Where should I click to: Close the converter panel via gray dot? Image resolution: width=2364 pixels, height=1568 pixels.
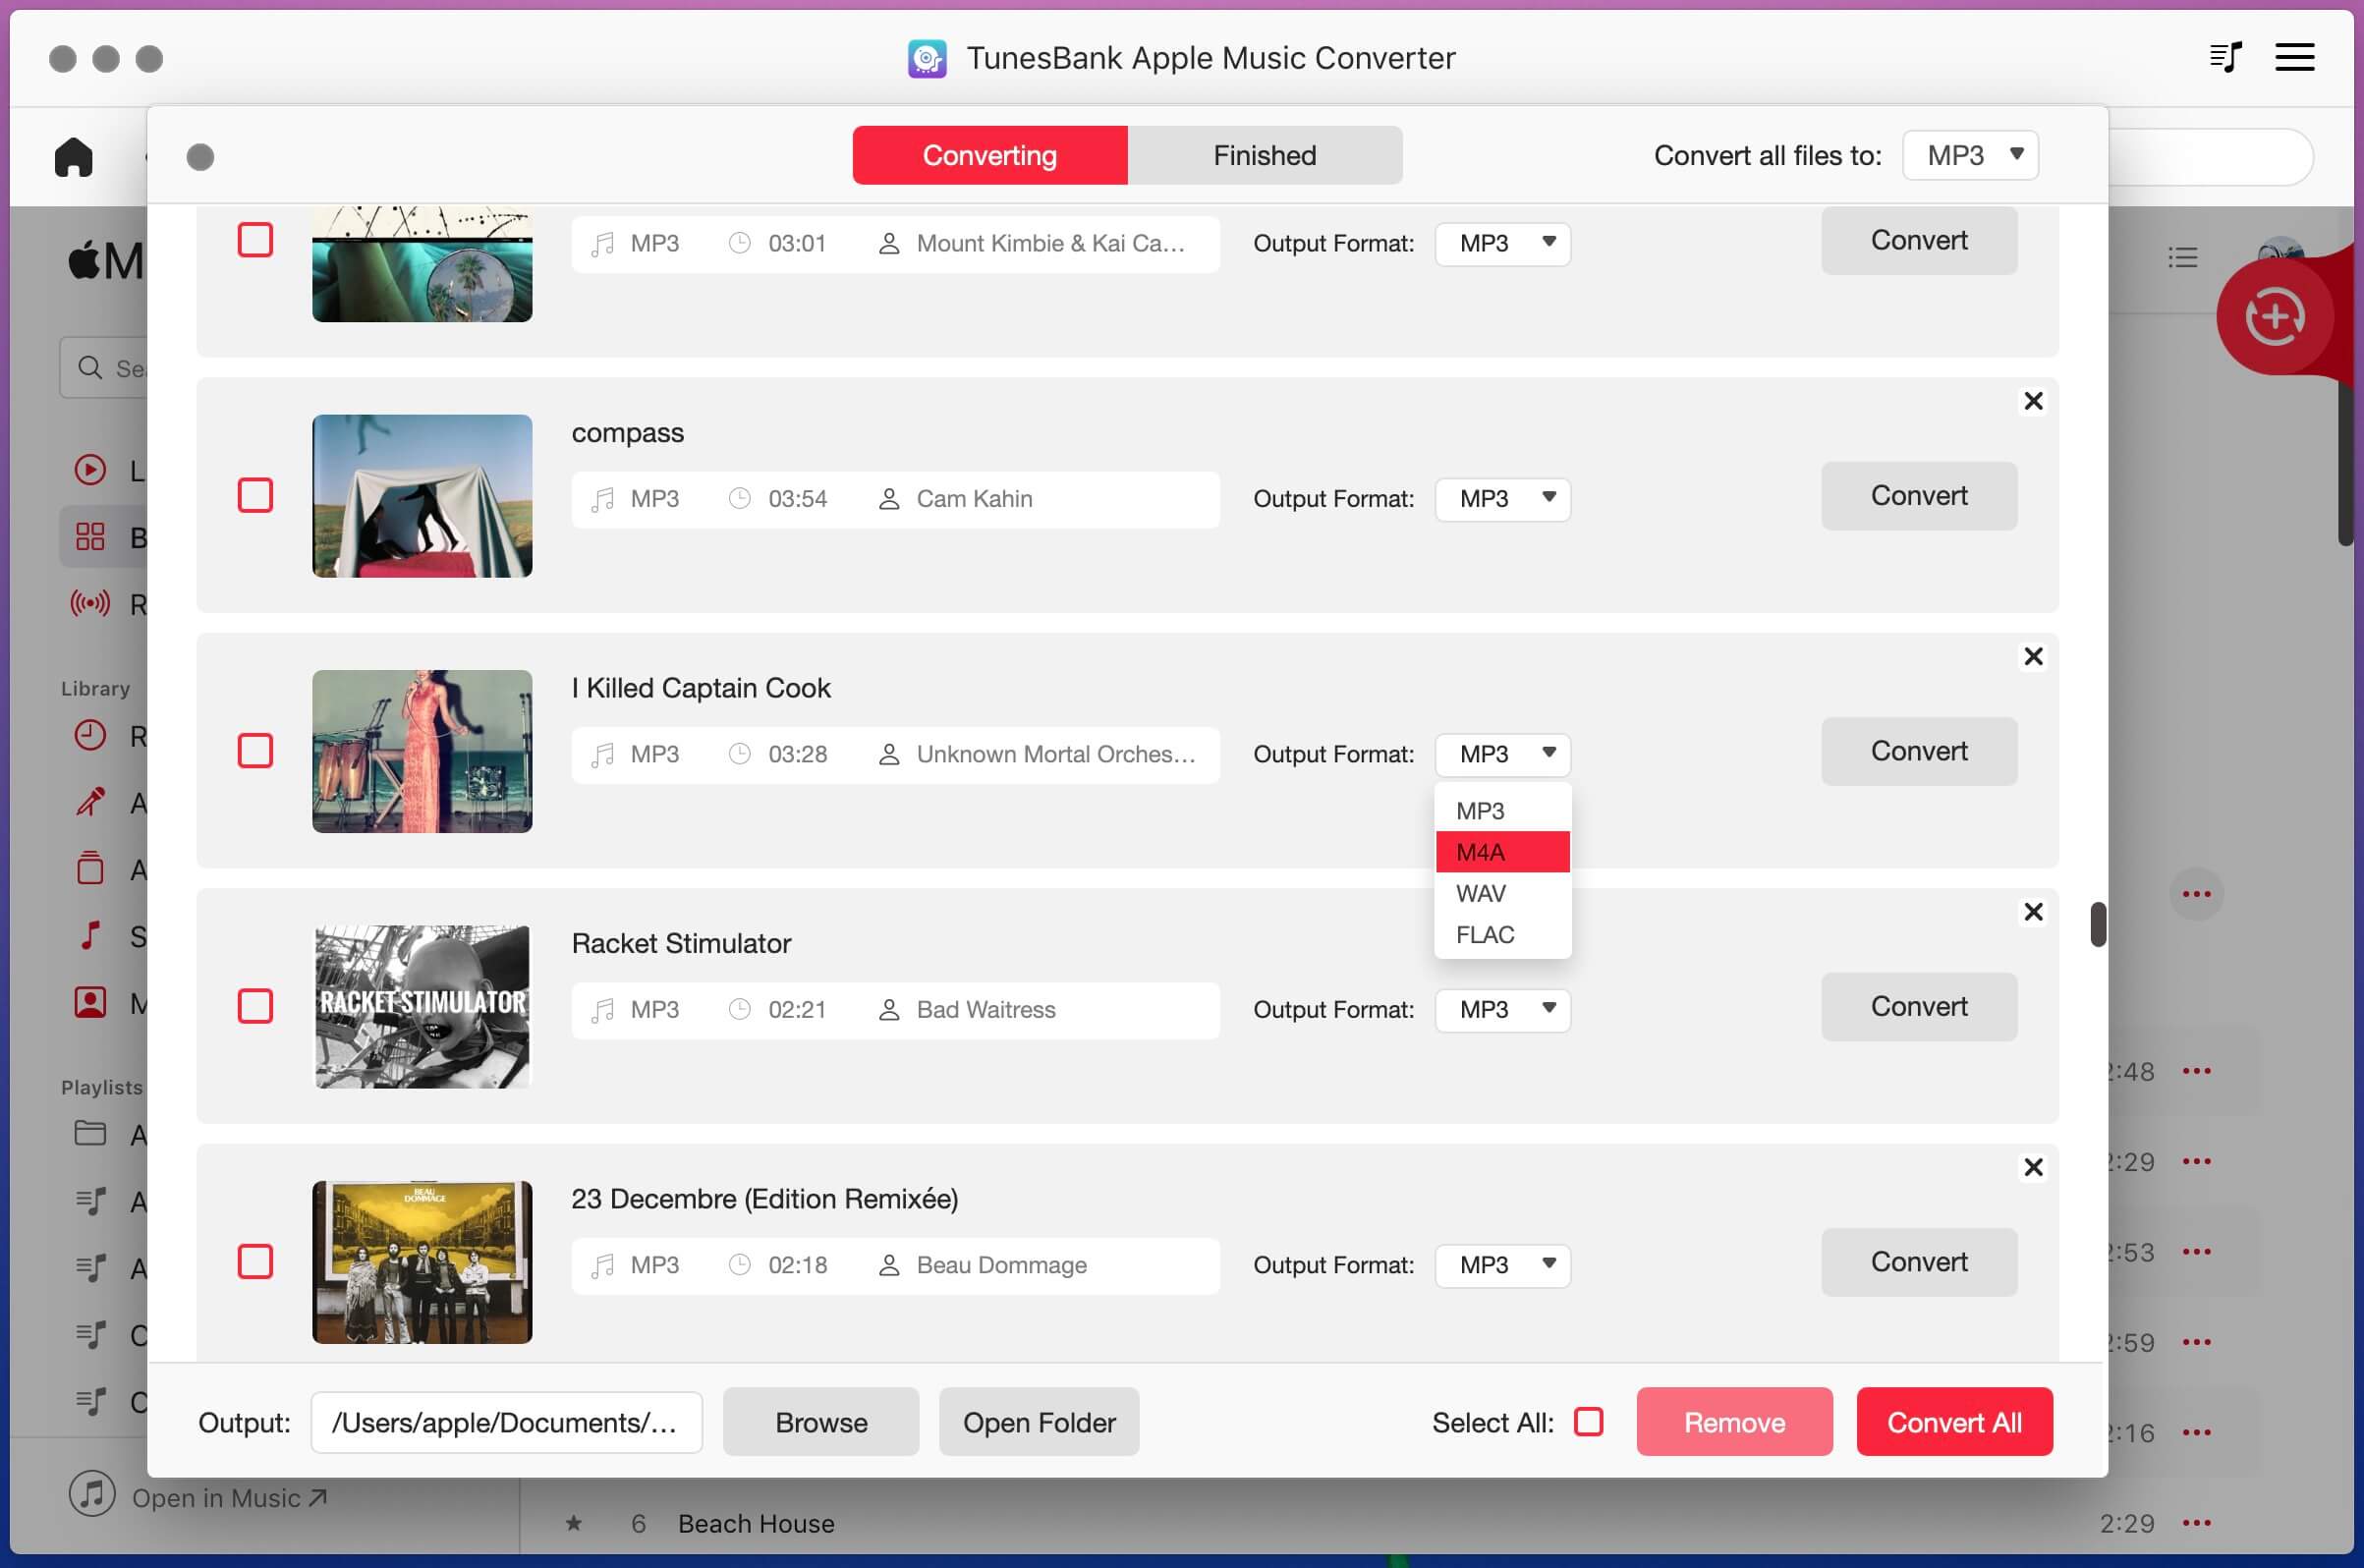click(200, 157)
